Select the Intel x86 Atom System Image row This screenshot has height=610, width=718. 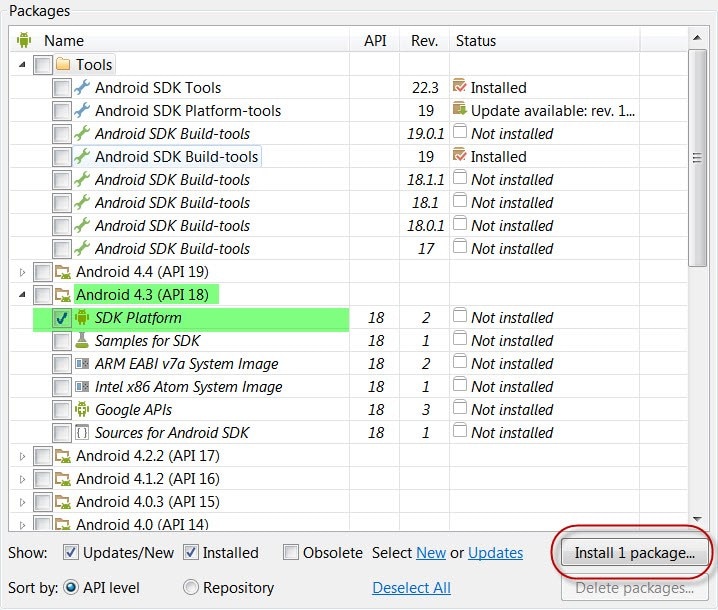[348, 387]
